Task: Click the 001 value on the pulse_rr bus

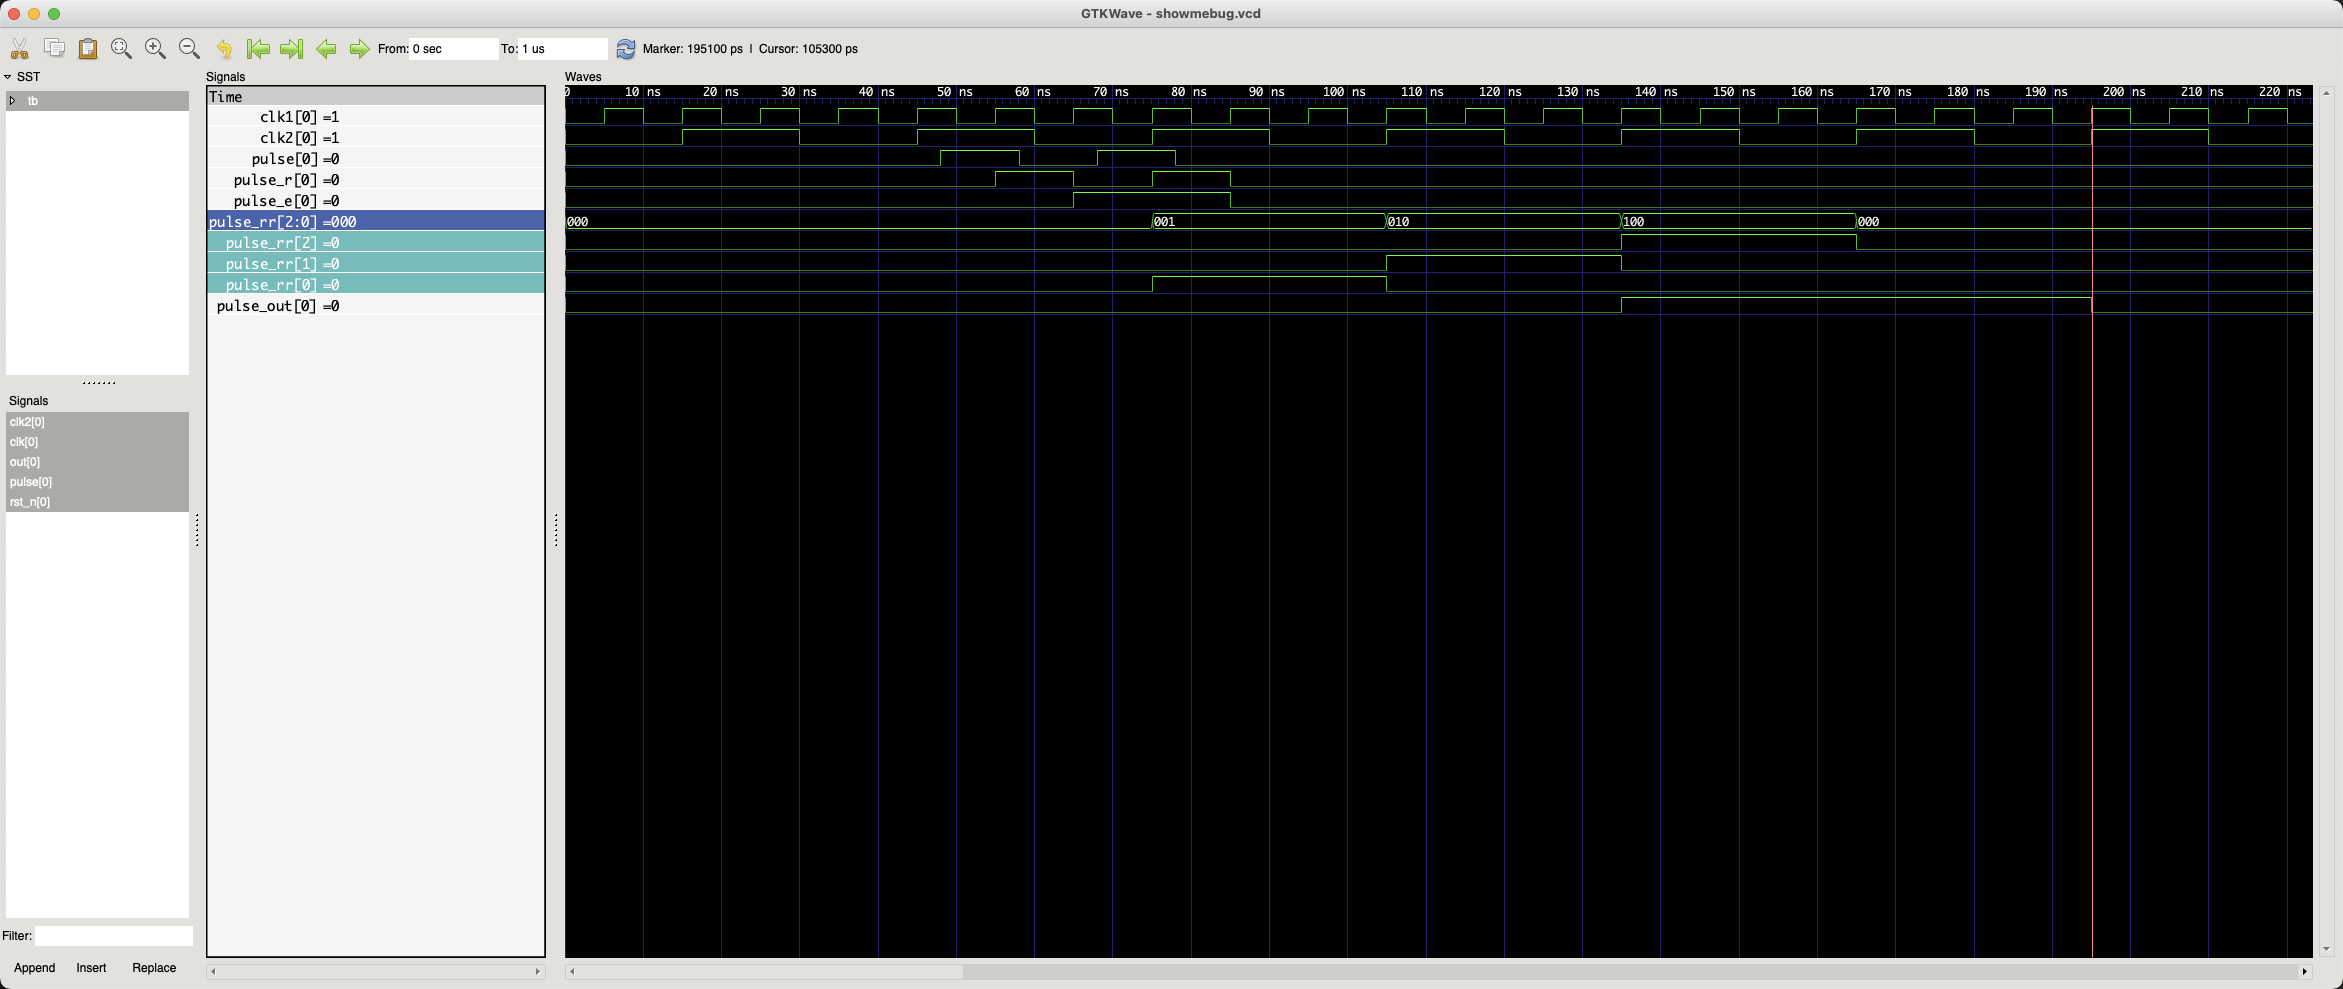Action: pyautogui.click(x=1165, y=222)
